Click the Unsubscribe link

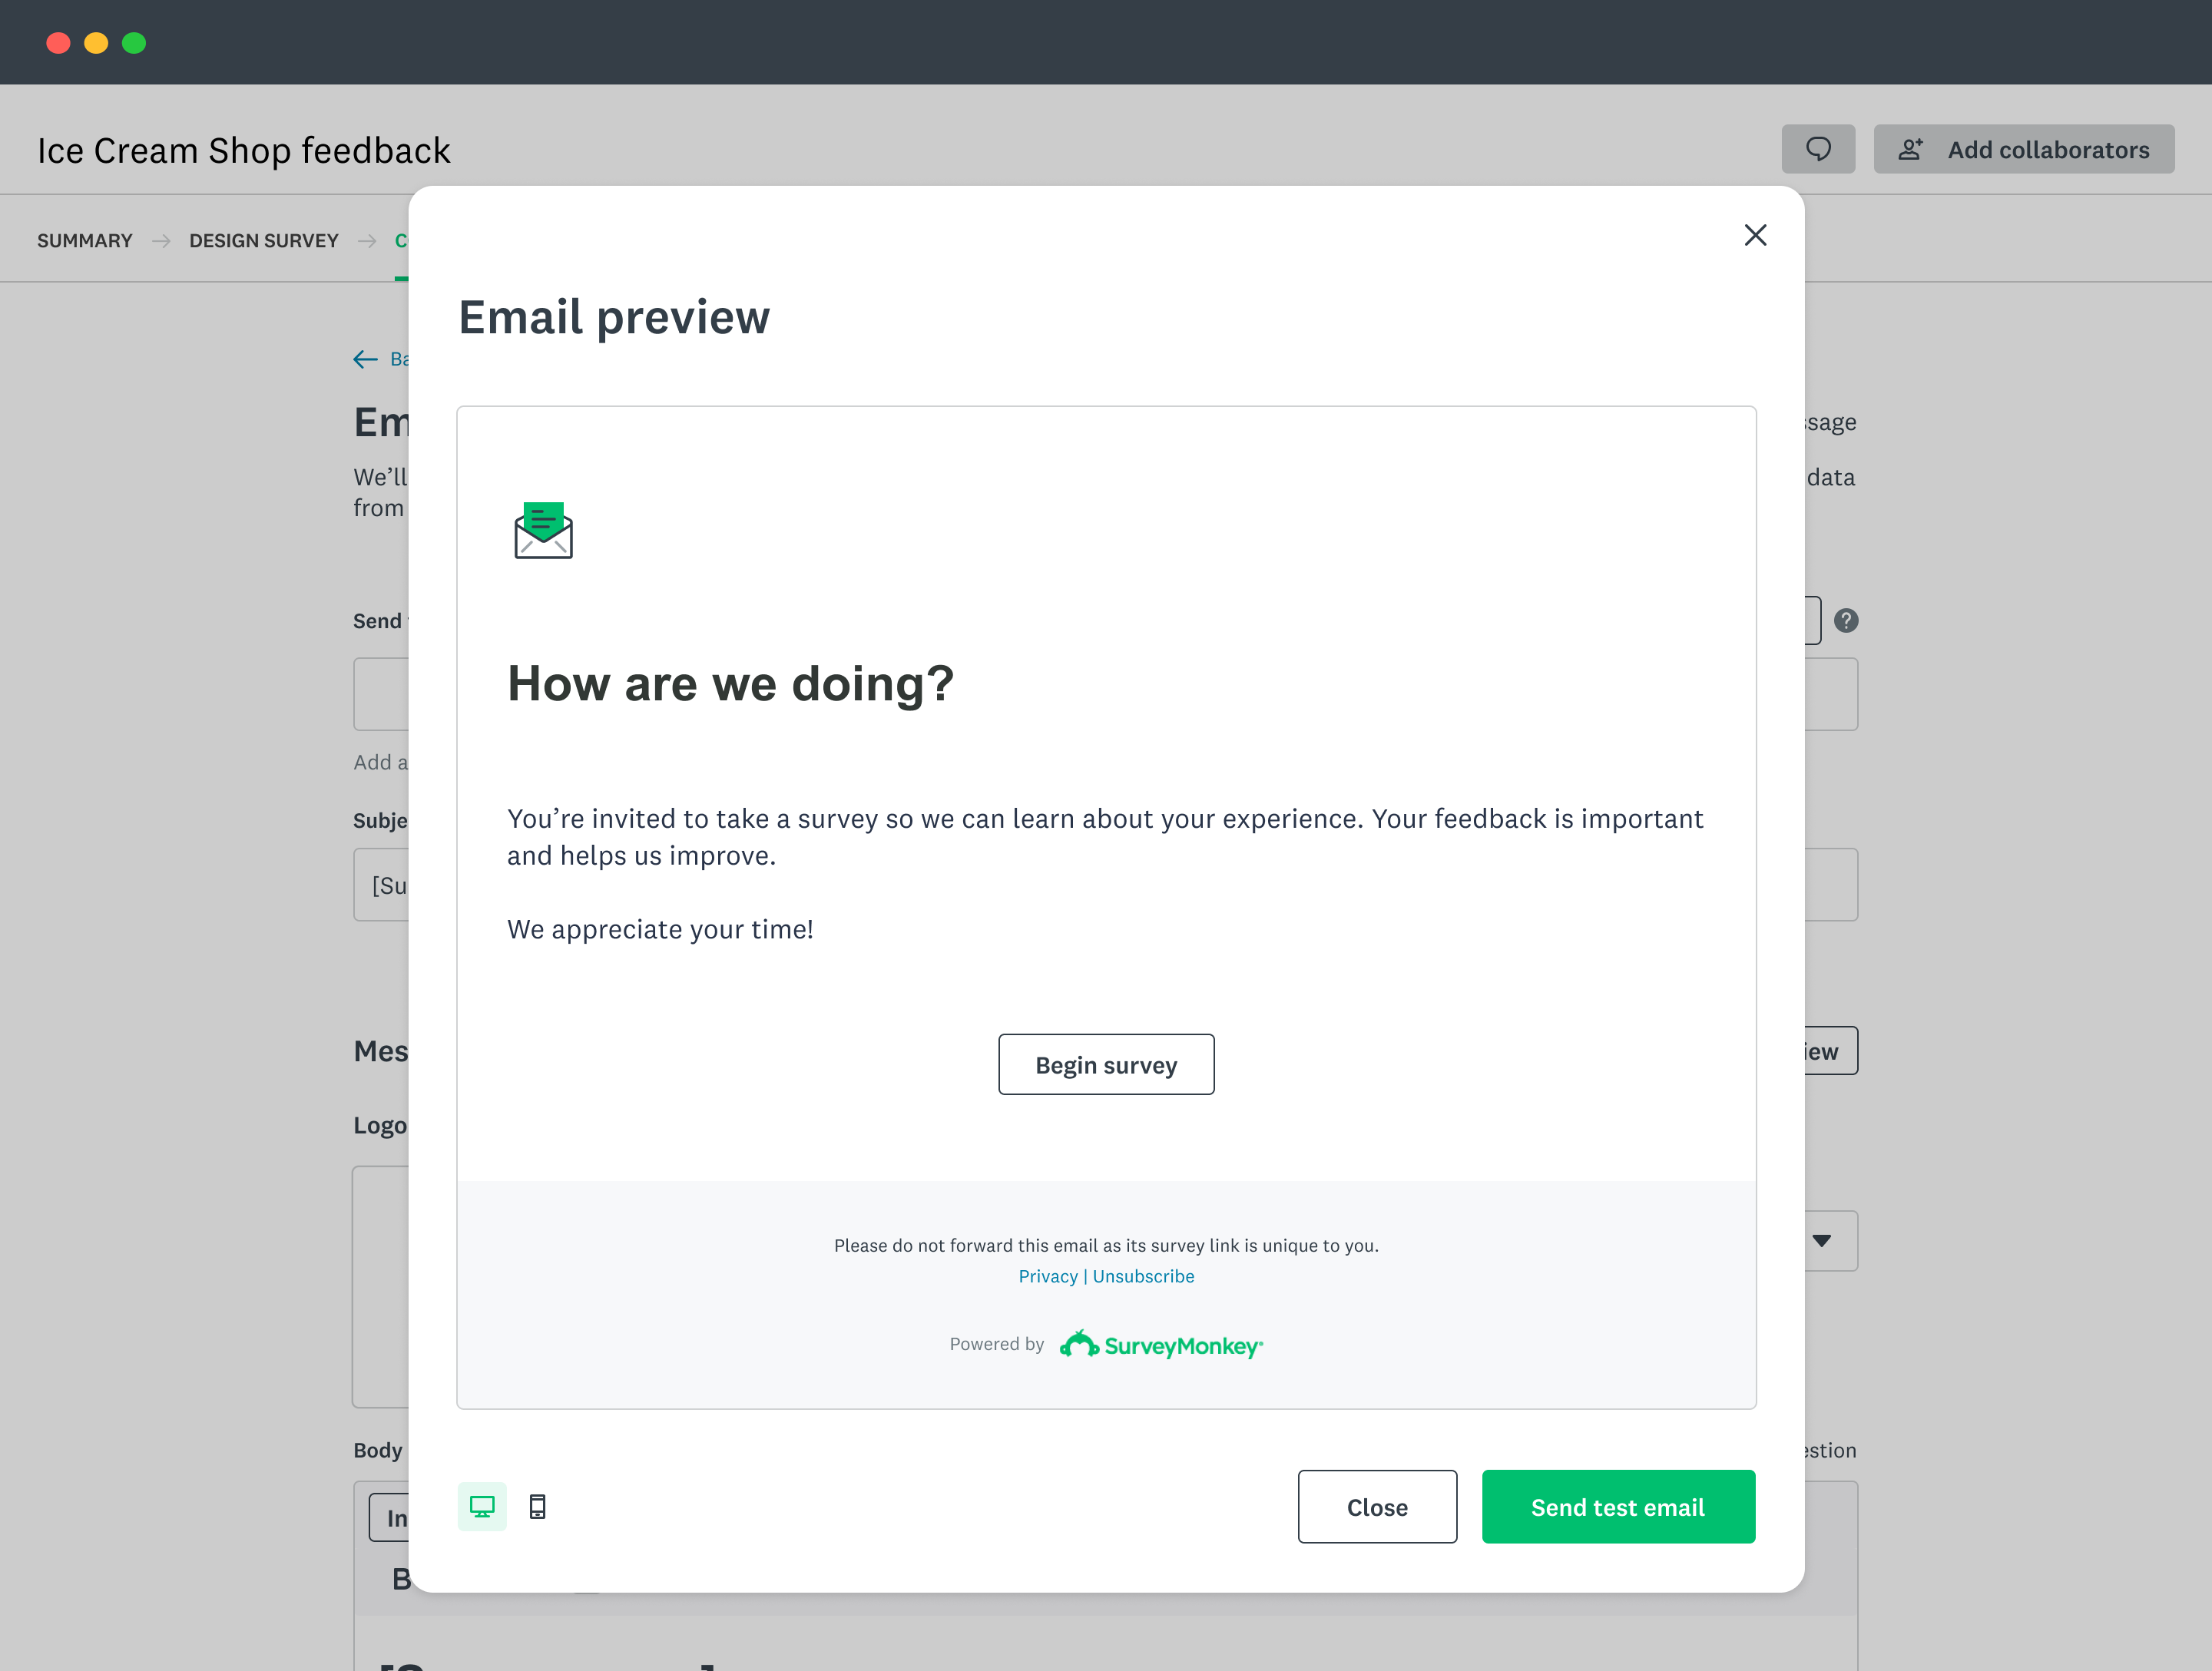[x=1143, y=1276]
